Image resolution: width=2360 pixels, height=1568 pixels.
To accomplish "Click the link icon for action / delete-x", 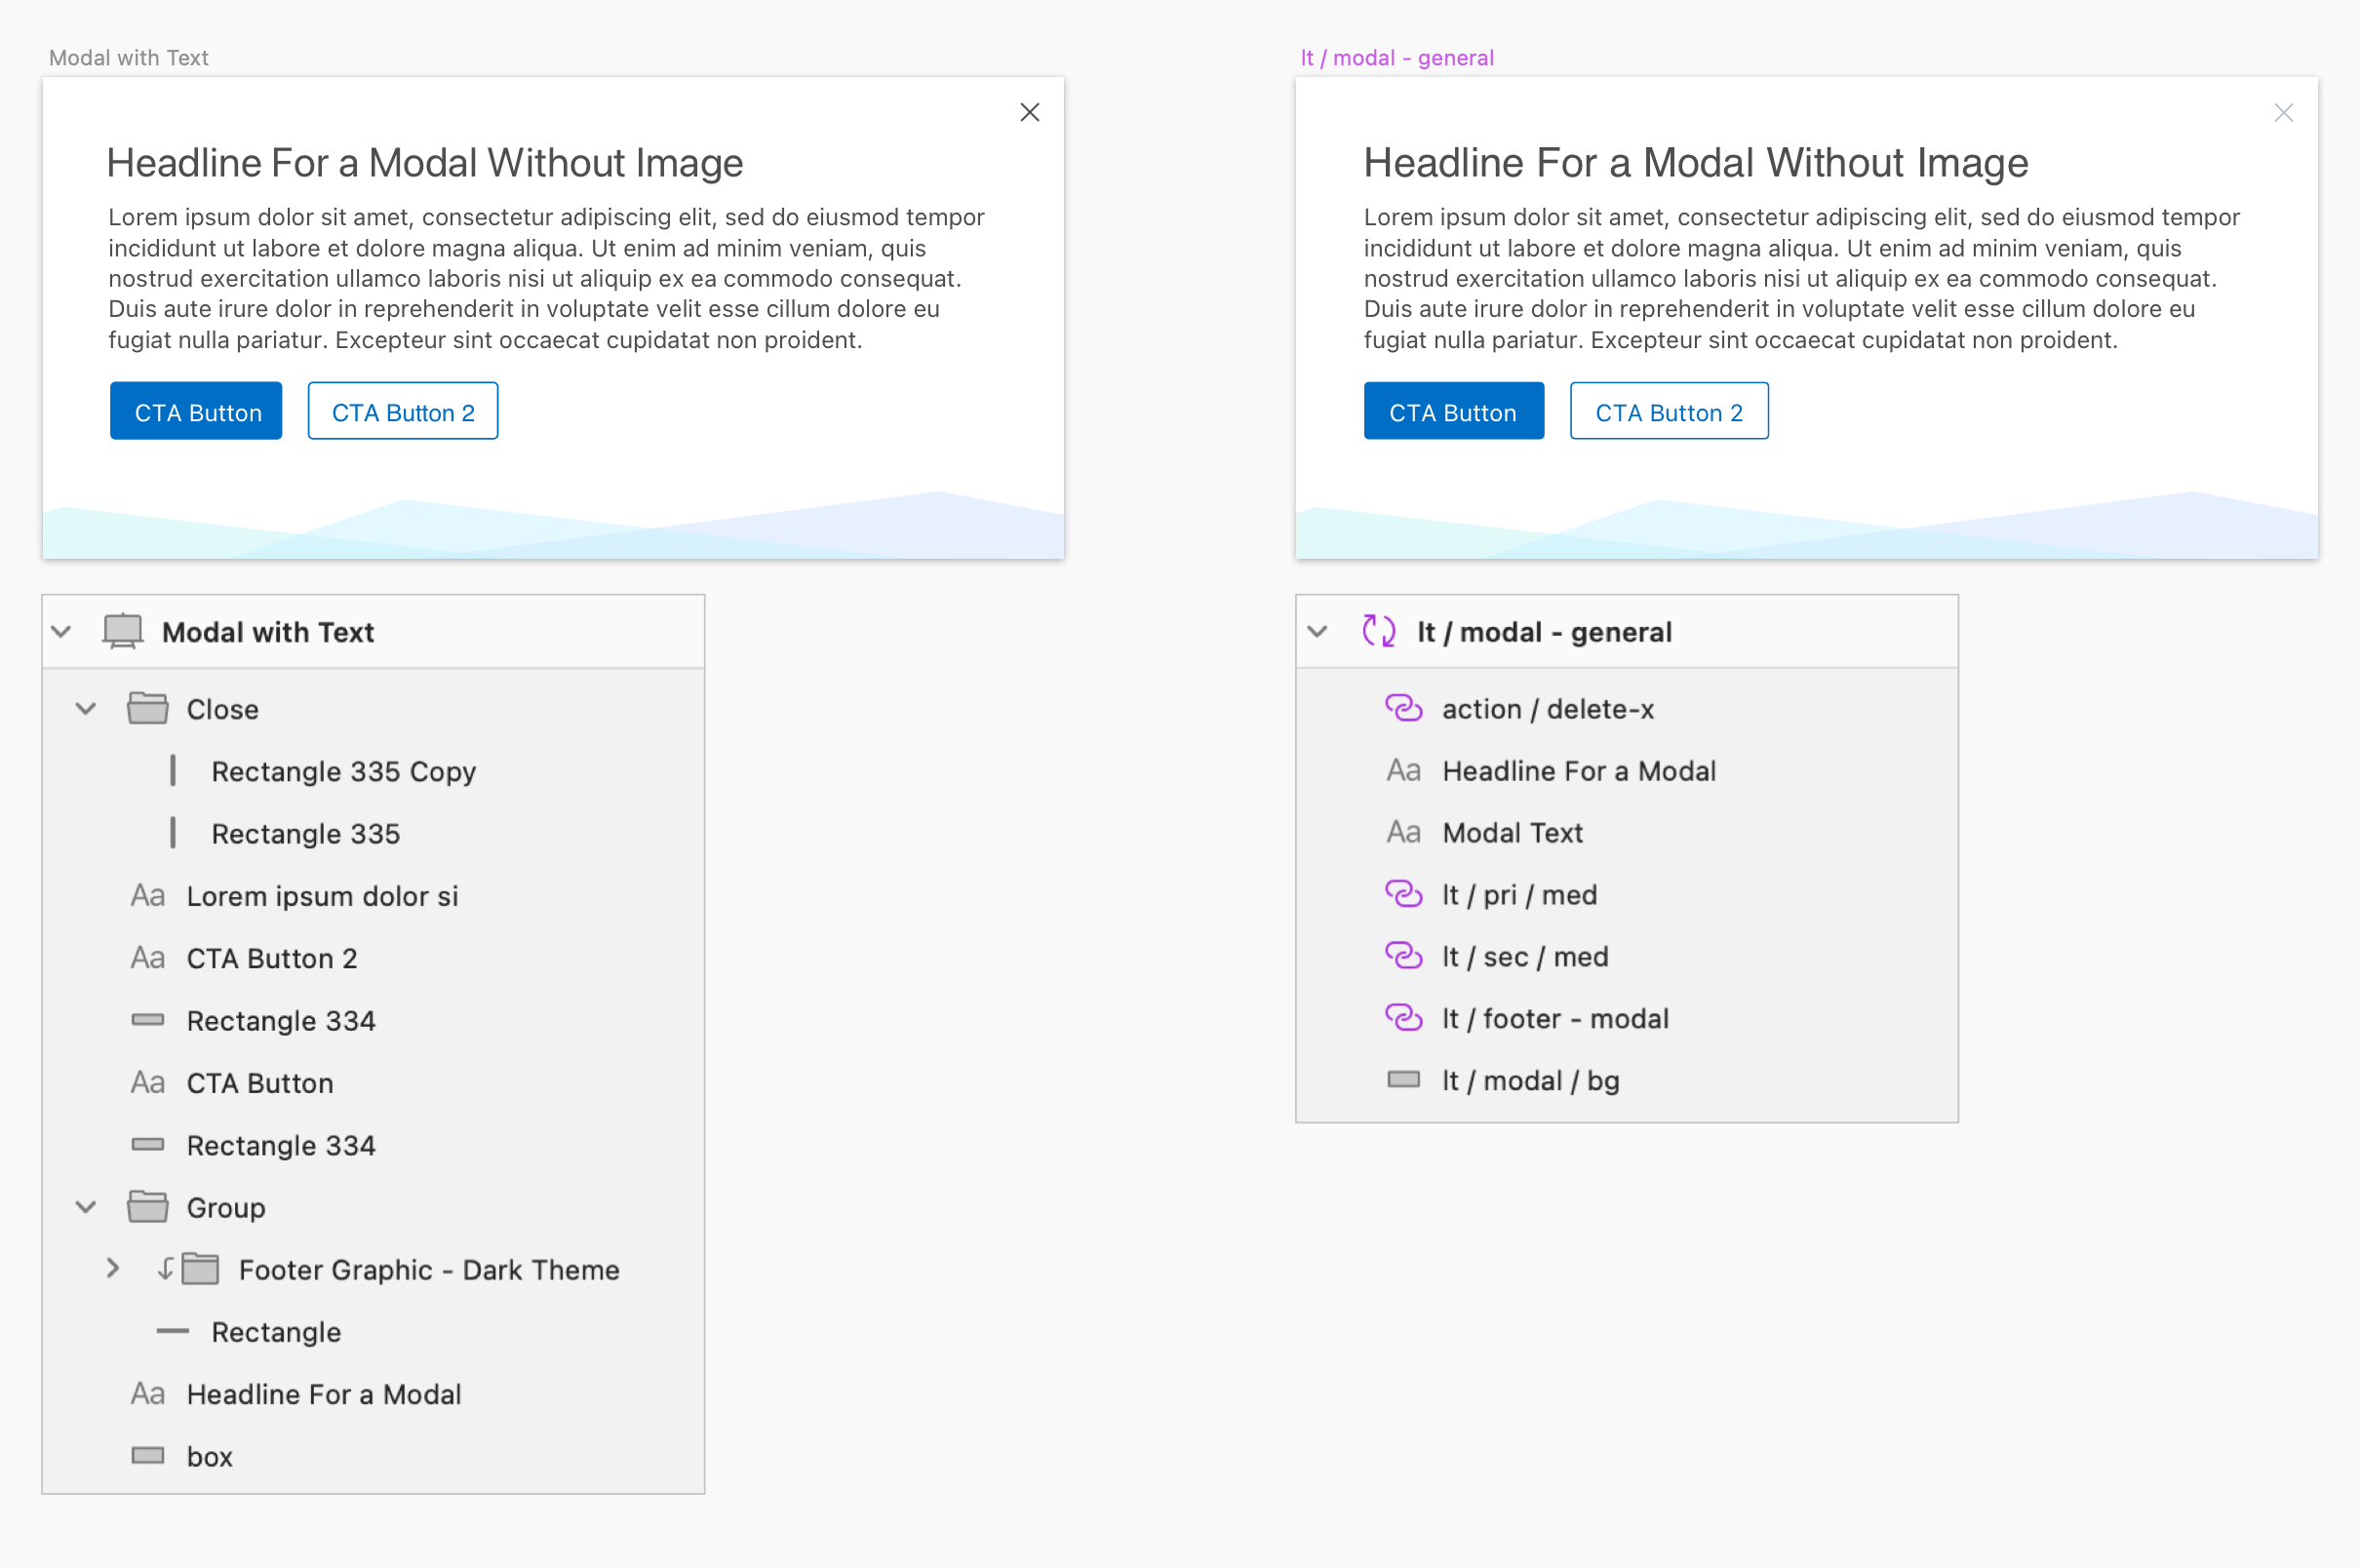I will (1403, 708).
